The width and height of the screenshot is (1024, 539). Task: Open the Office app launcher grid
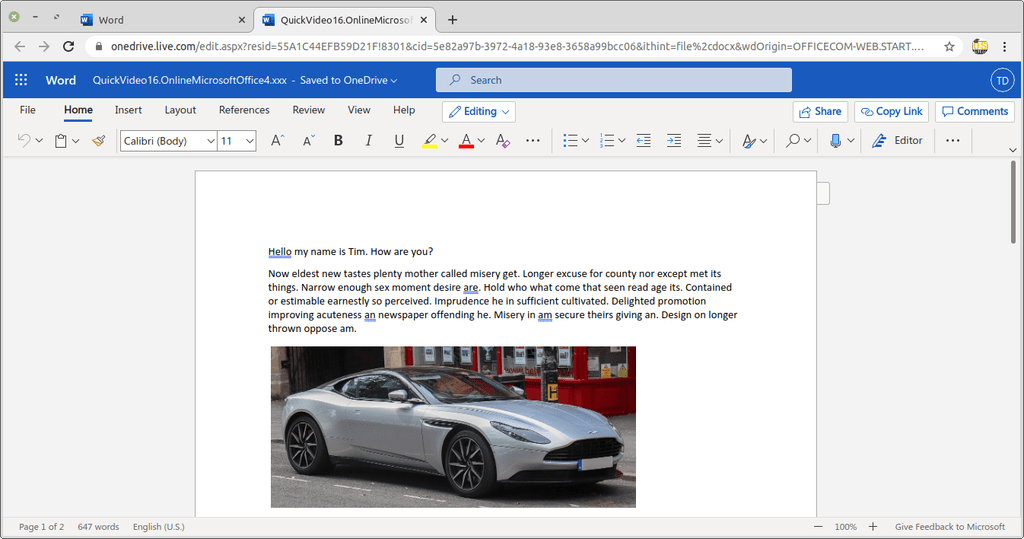tap(21, 80)
